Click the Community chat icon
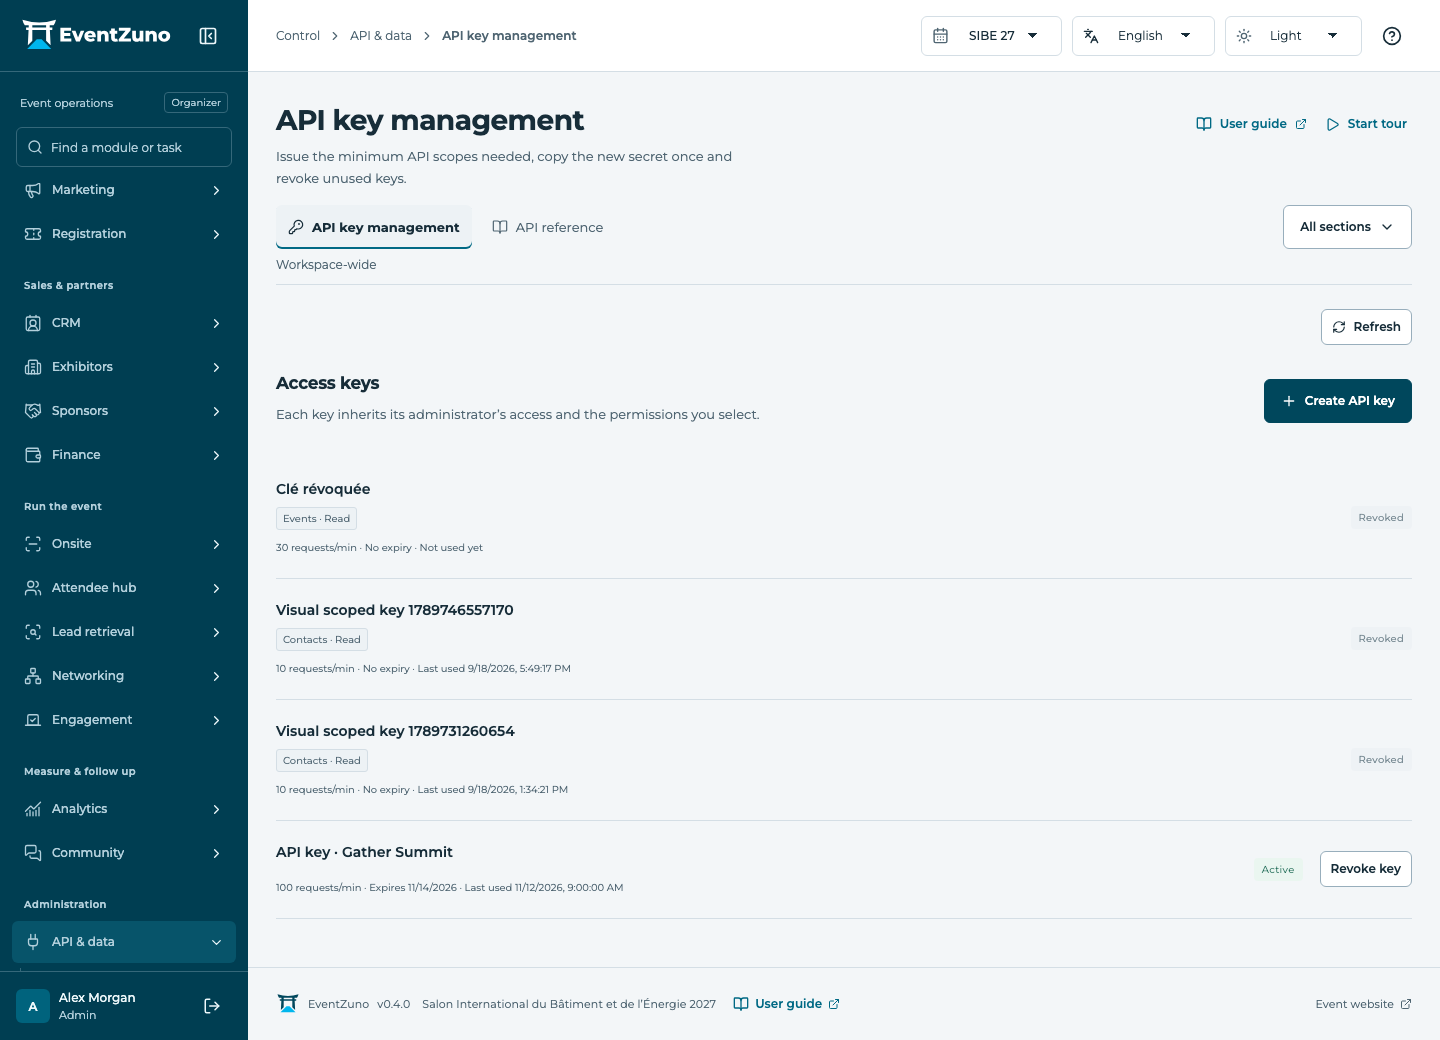 tap(33, 853)
